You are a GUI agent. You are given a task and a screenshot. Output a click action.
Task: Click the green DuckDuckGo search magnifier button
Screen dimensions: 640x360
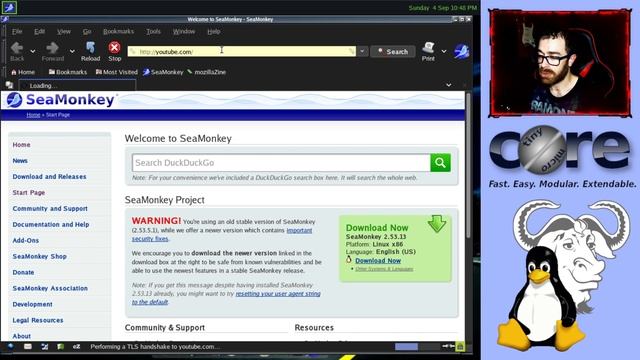440,162
